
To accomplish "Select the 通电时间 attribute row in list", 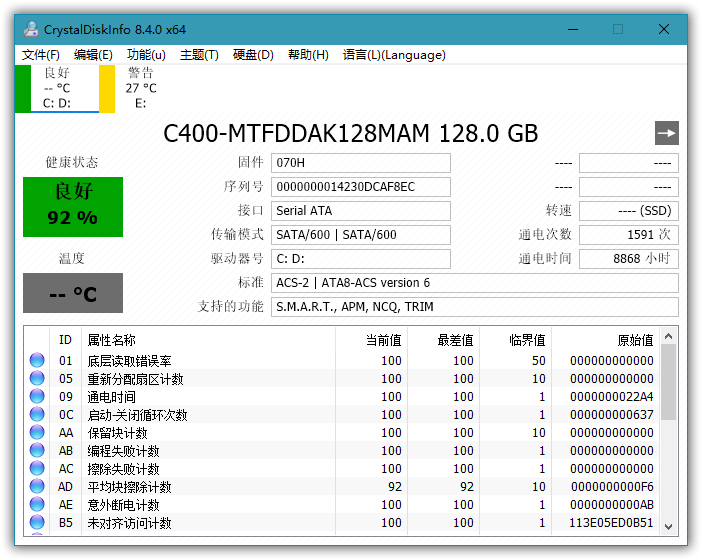I will coord(342,397).
